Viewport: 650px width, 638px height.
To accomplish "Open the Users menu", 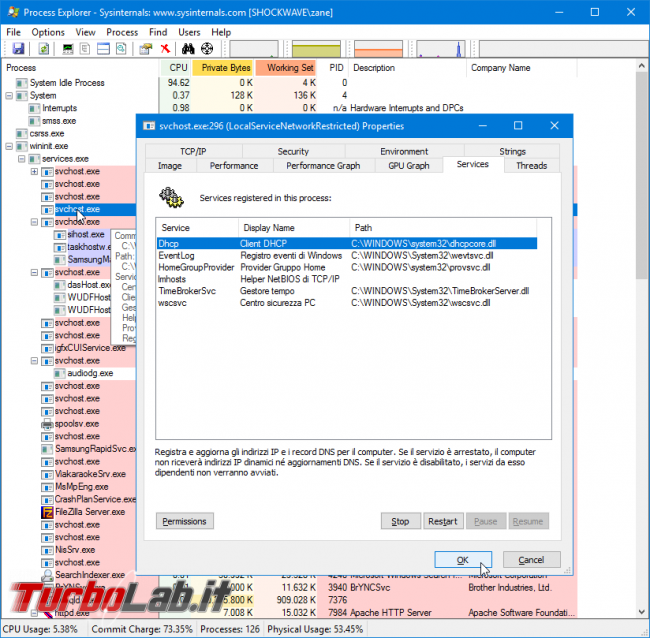I will pos(189,32).
